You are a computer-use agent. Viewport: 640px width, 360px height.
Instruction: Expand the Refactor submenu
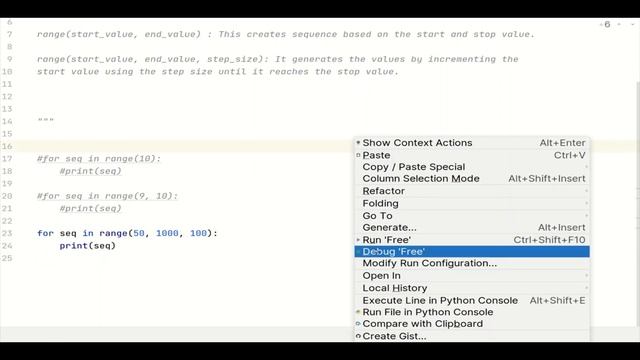[472, 191]
